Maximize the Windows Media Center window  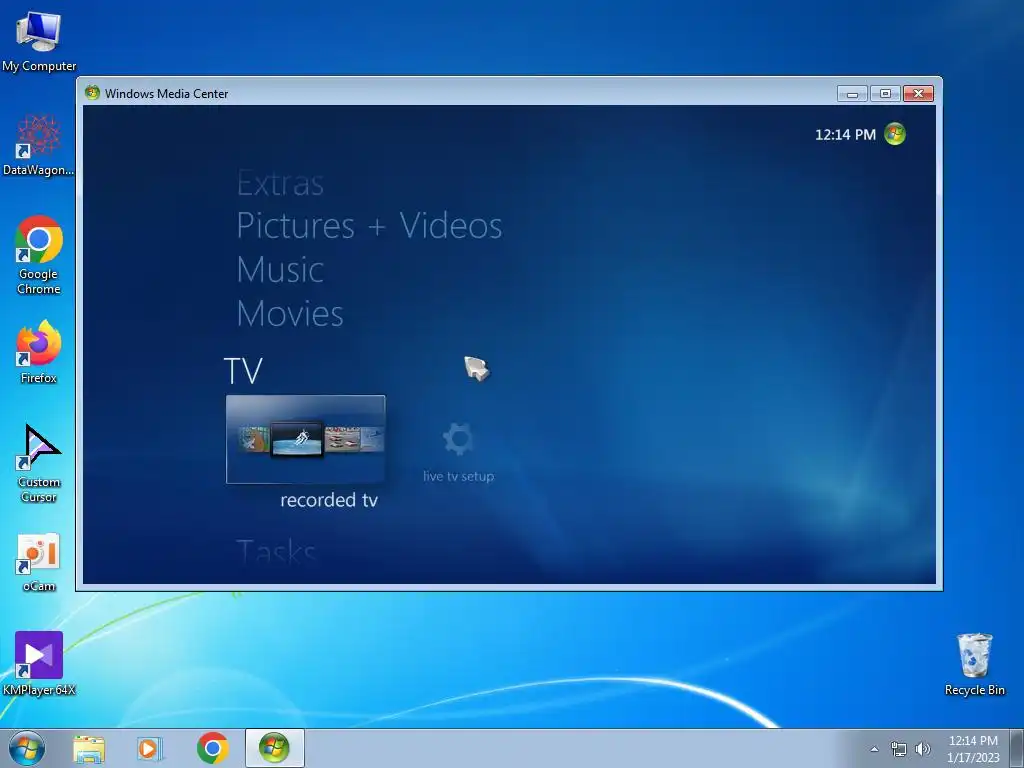pos(885,93)
